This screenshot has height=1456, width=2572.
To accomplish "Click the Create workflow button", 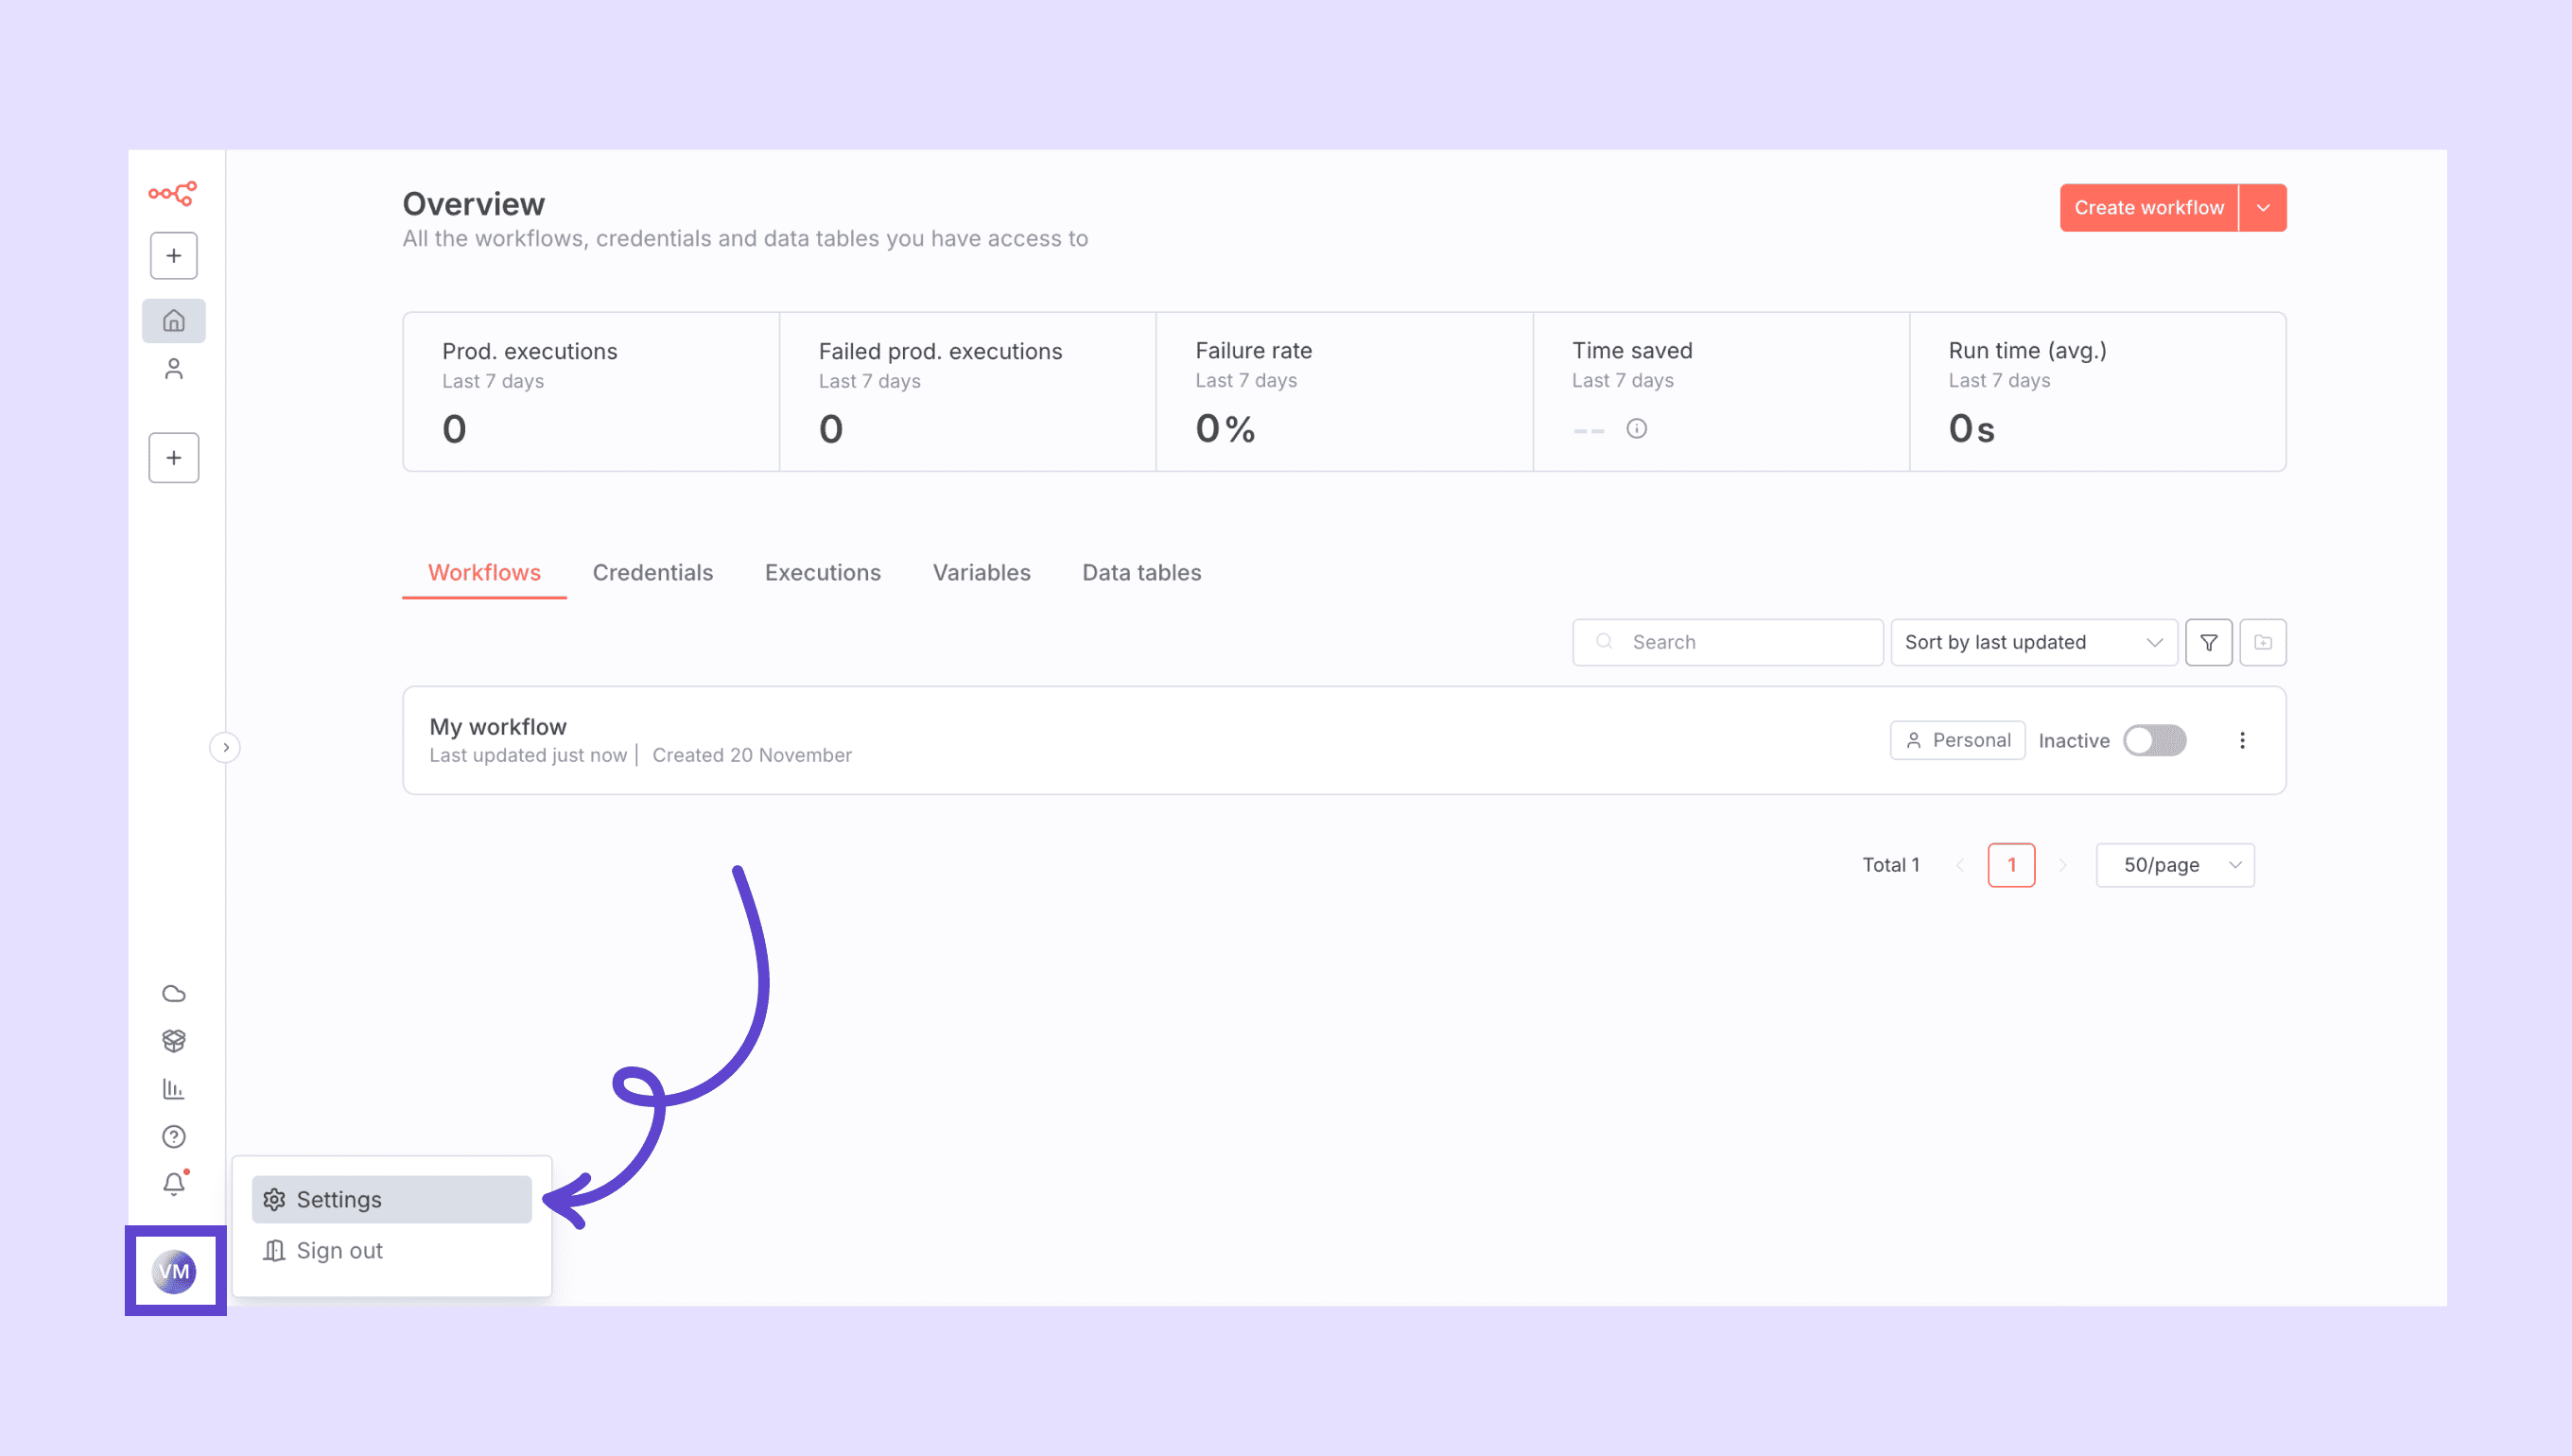I will pyautogui.click(x=2148, y=208).
